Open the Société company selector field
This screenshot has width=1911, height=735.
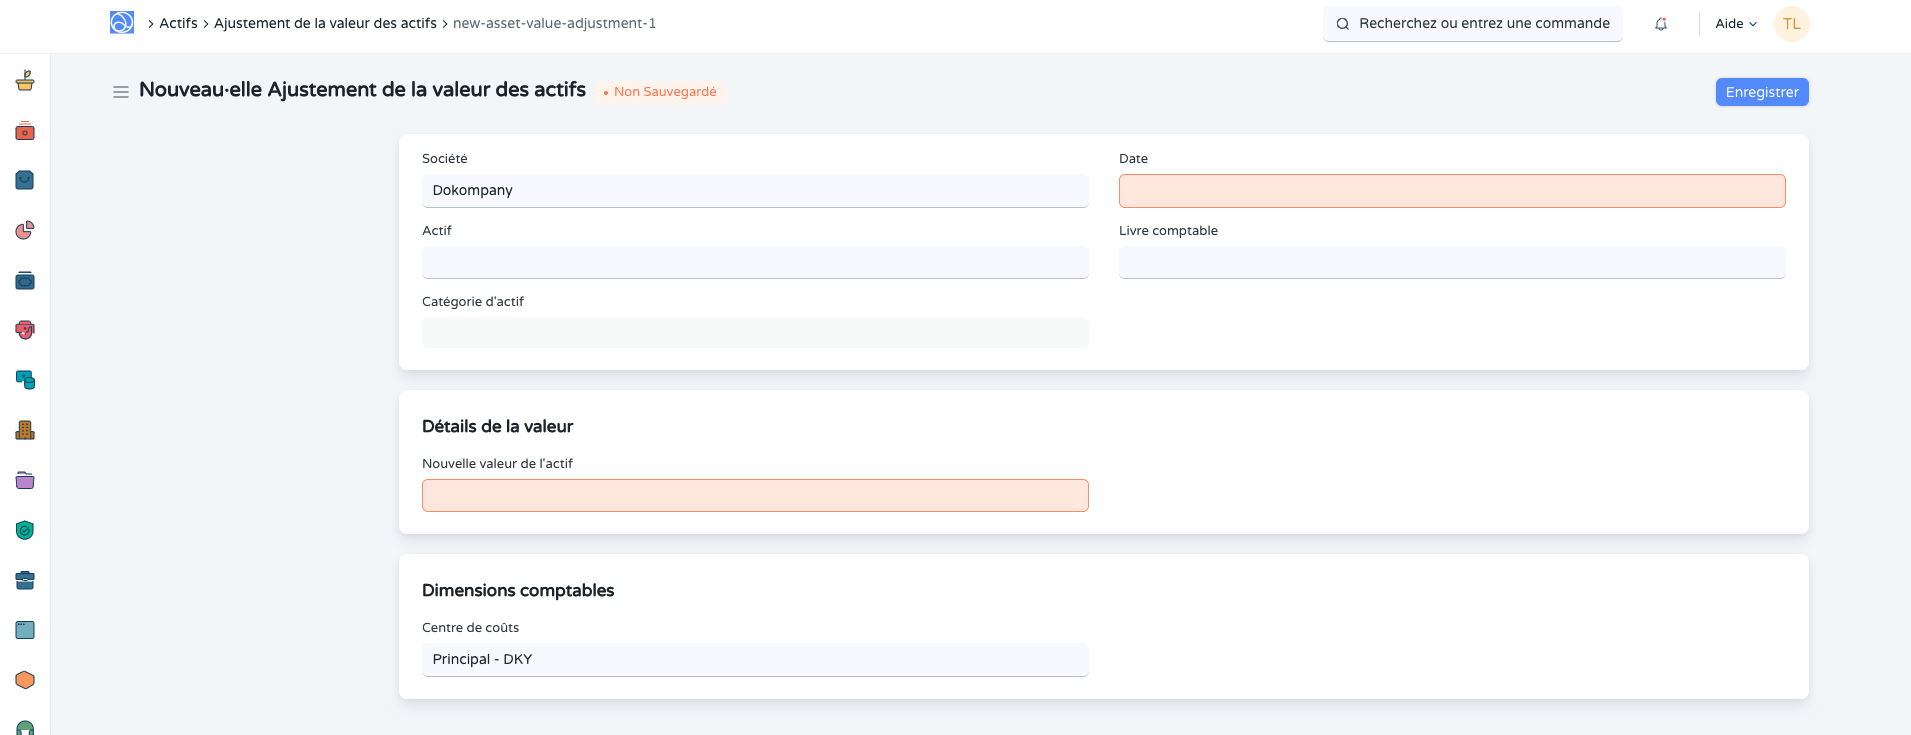[755, 191]
